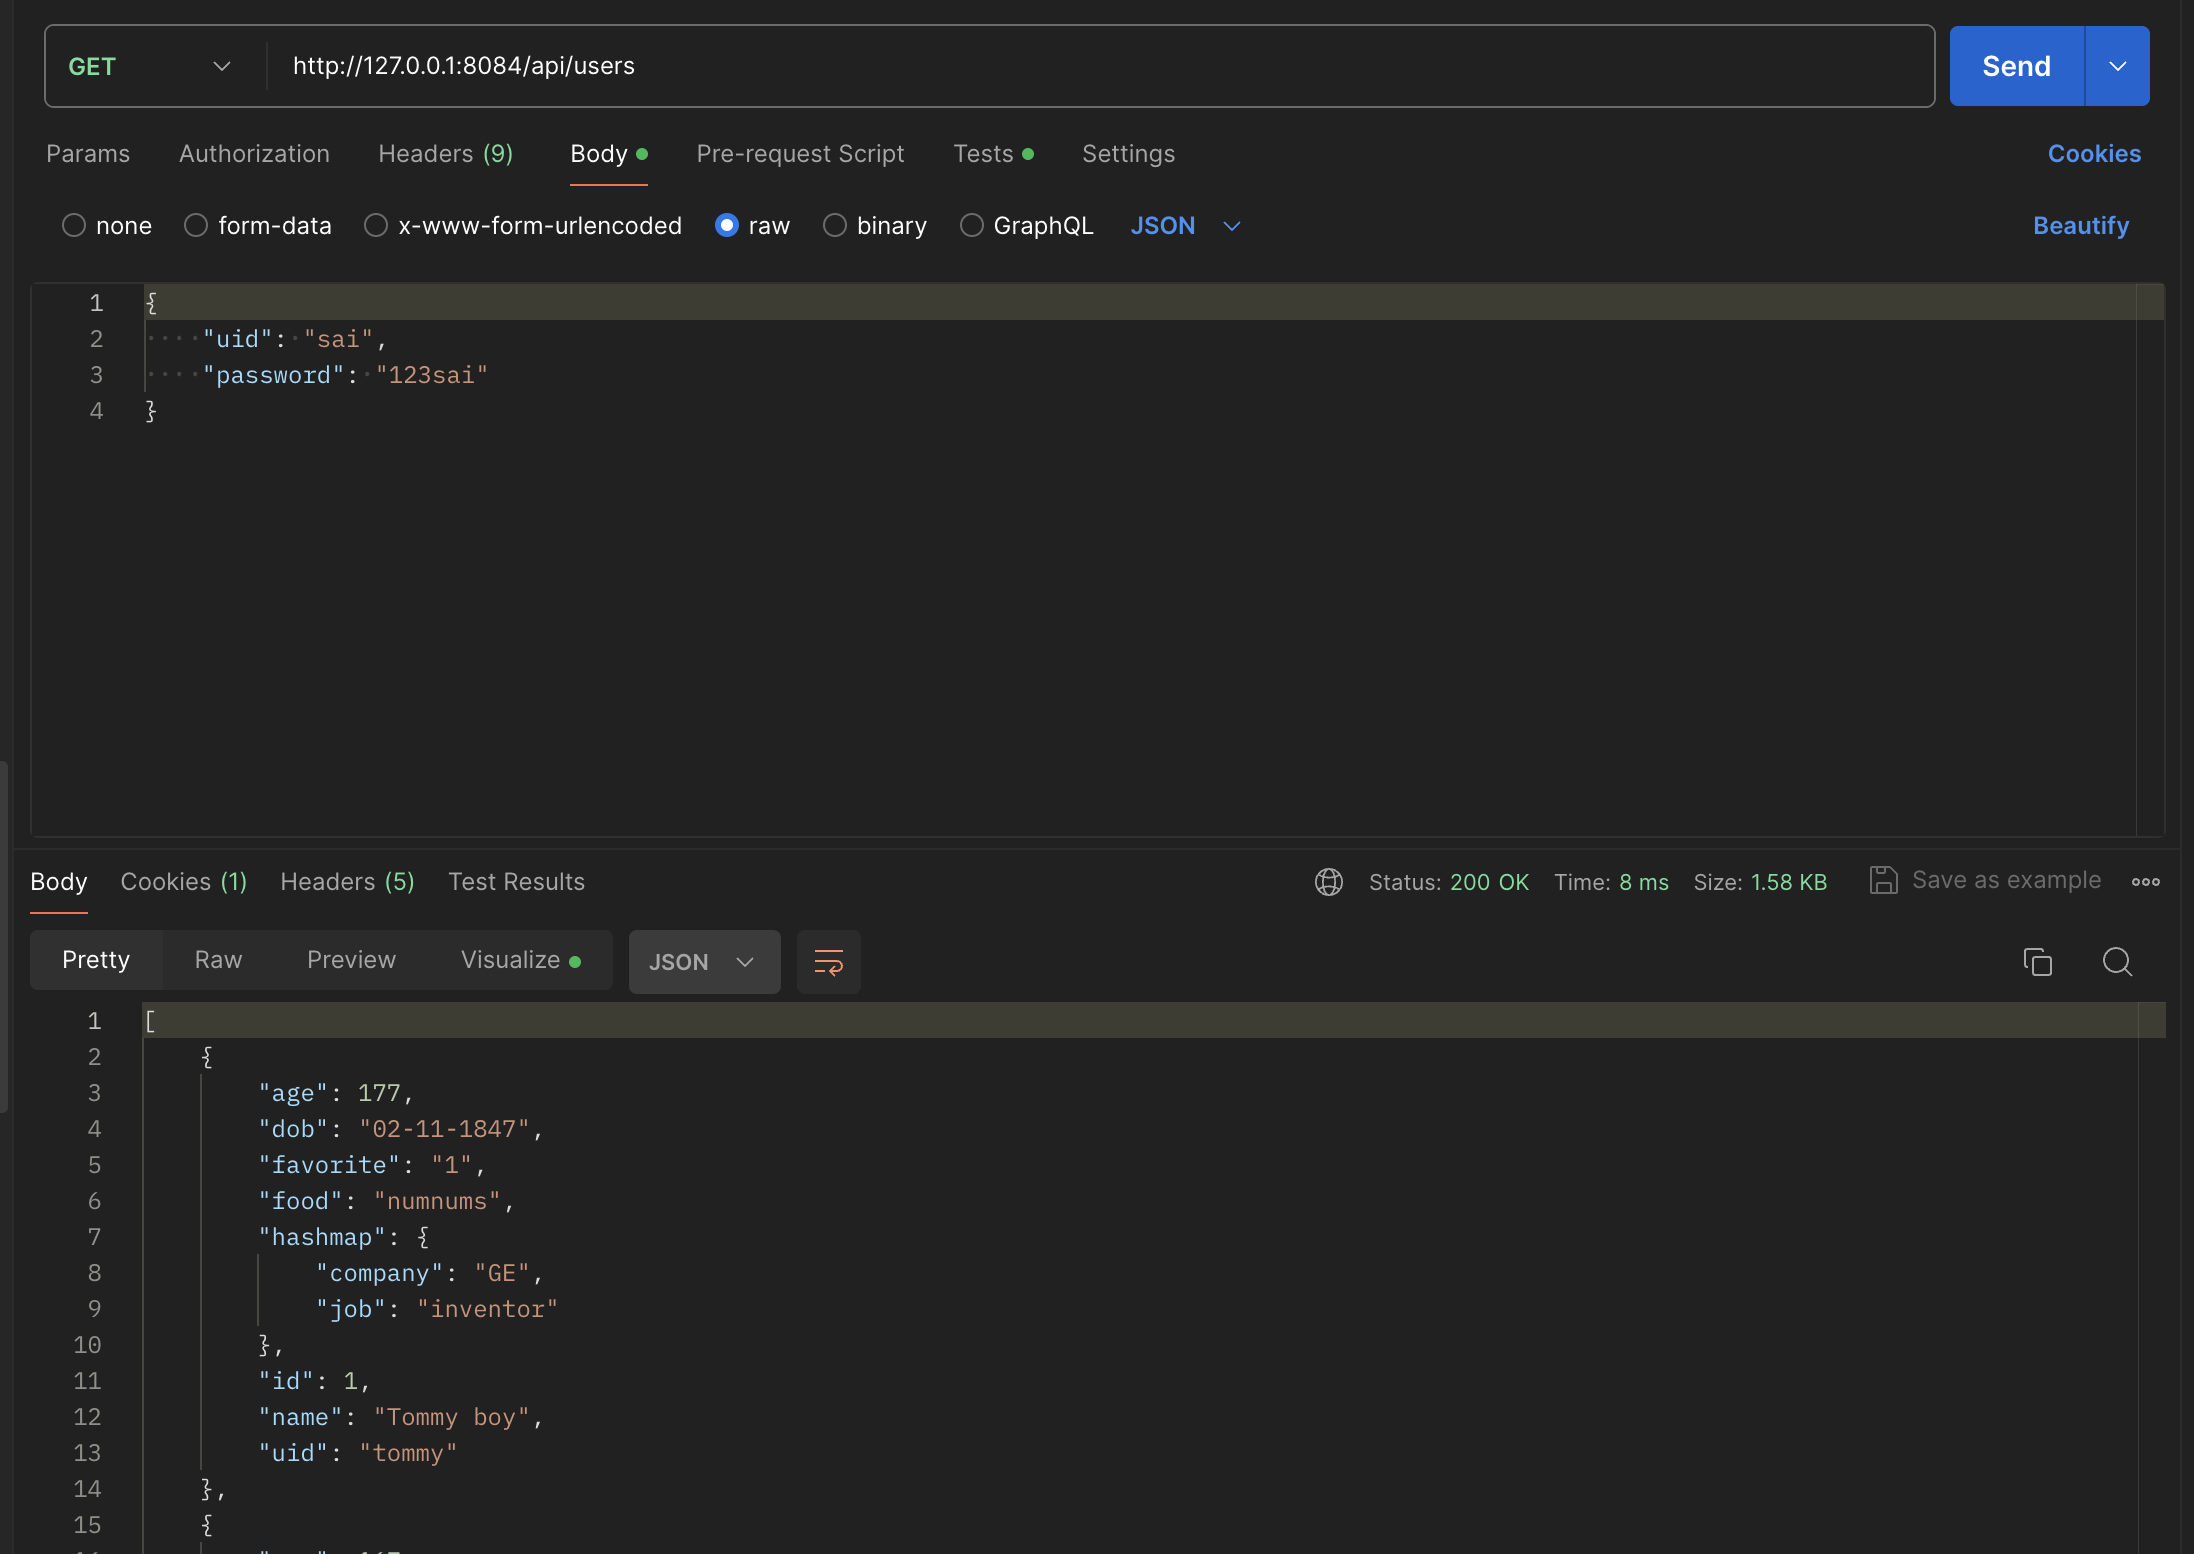Open the GET method dropdown

click(x=150, y=66)
